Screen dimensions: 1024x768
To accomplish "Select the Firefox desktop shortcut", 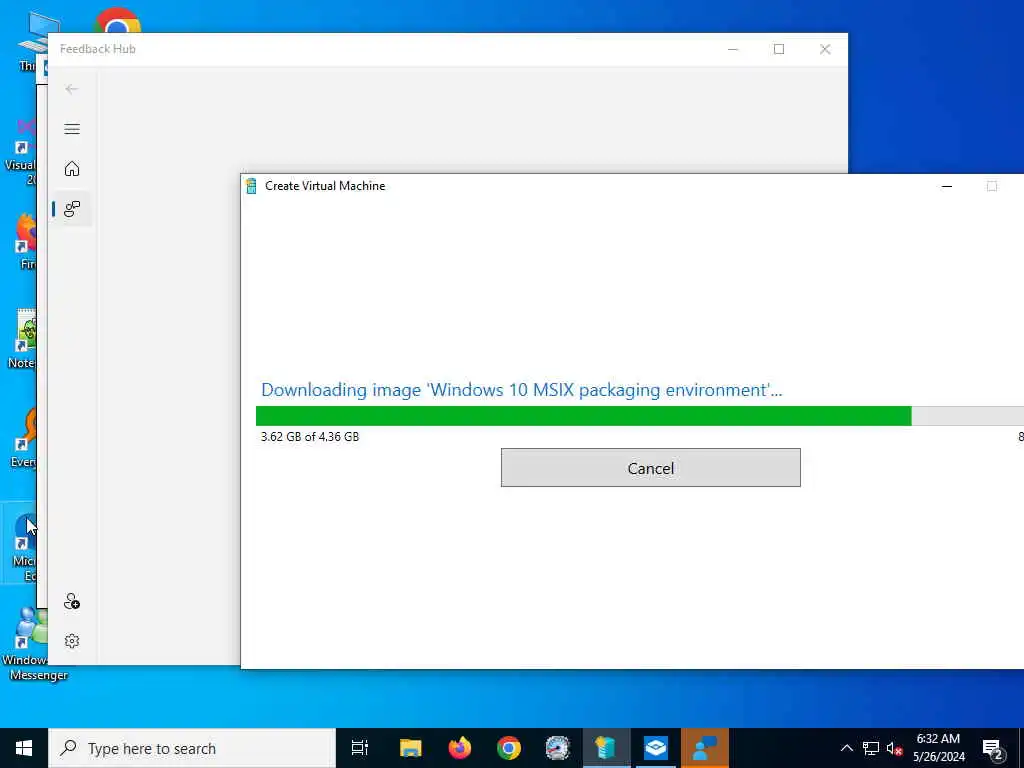I will tap(25, 242).
